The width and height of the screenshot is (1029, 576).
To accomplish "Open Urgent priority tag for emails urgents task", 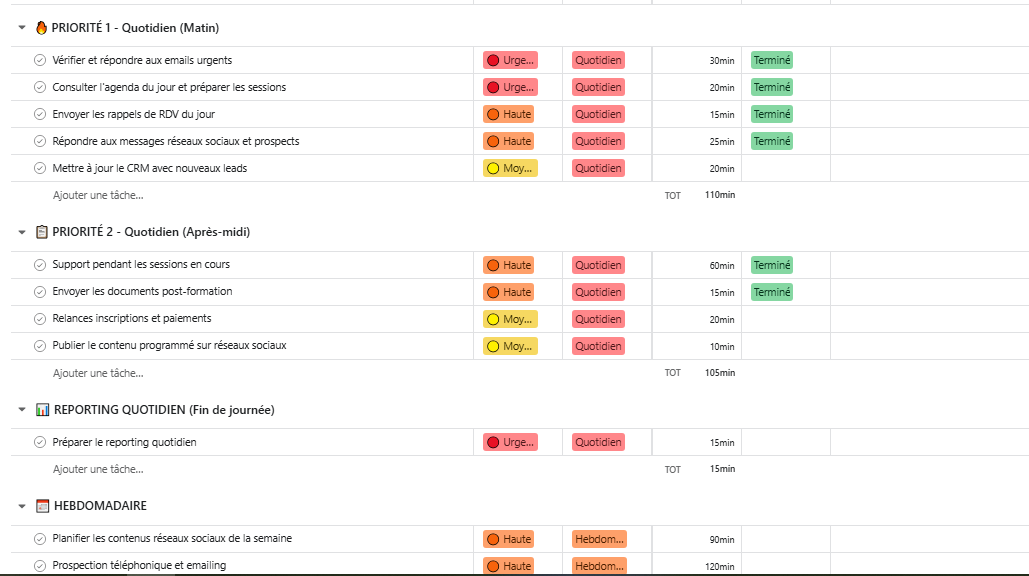I will click(x=511, y=60).
